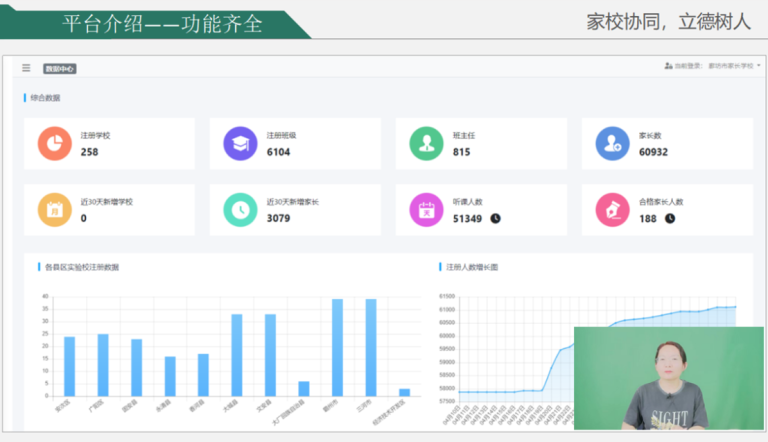
Task: Click the user icon beside 当前登录
Action: pyautogui.click(x=668, y=66)
